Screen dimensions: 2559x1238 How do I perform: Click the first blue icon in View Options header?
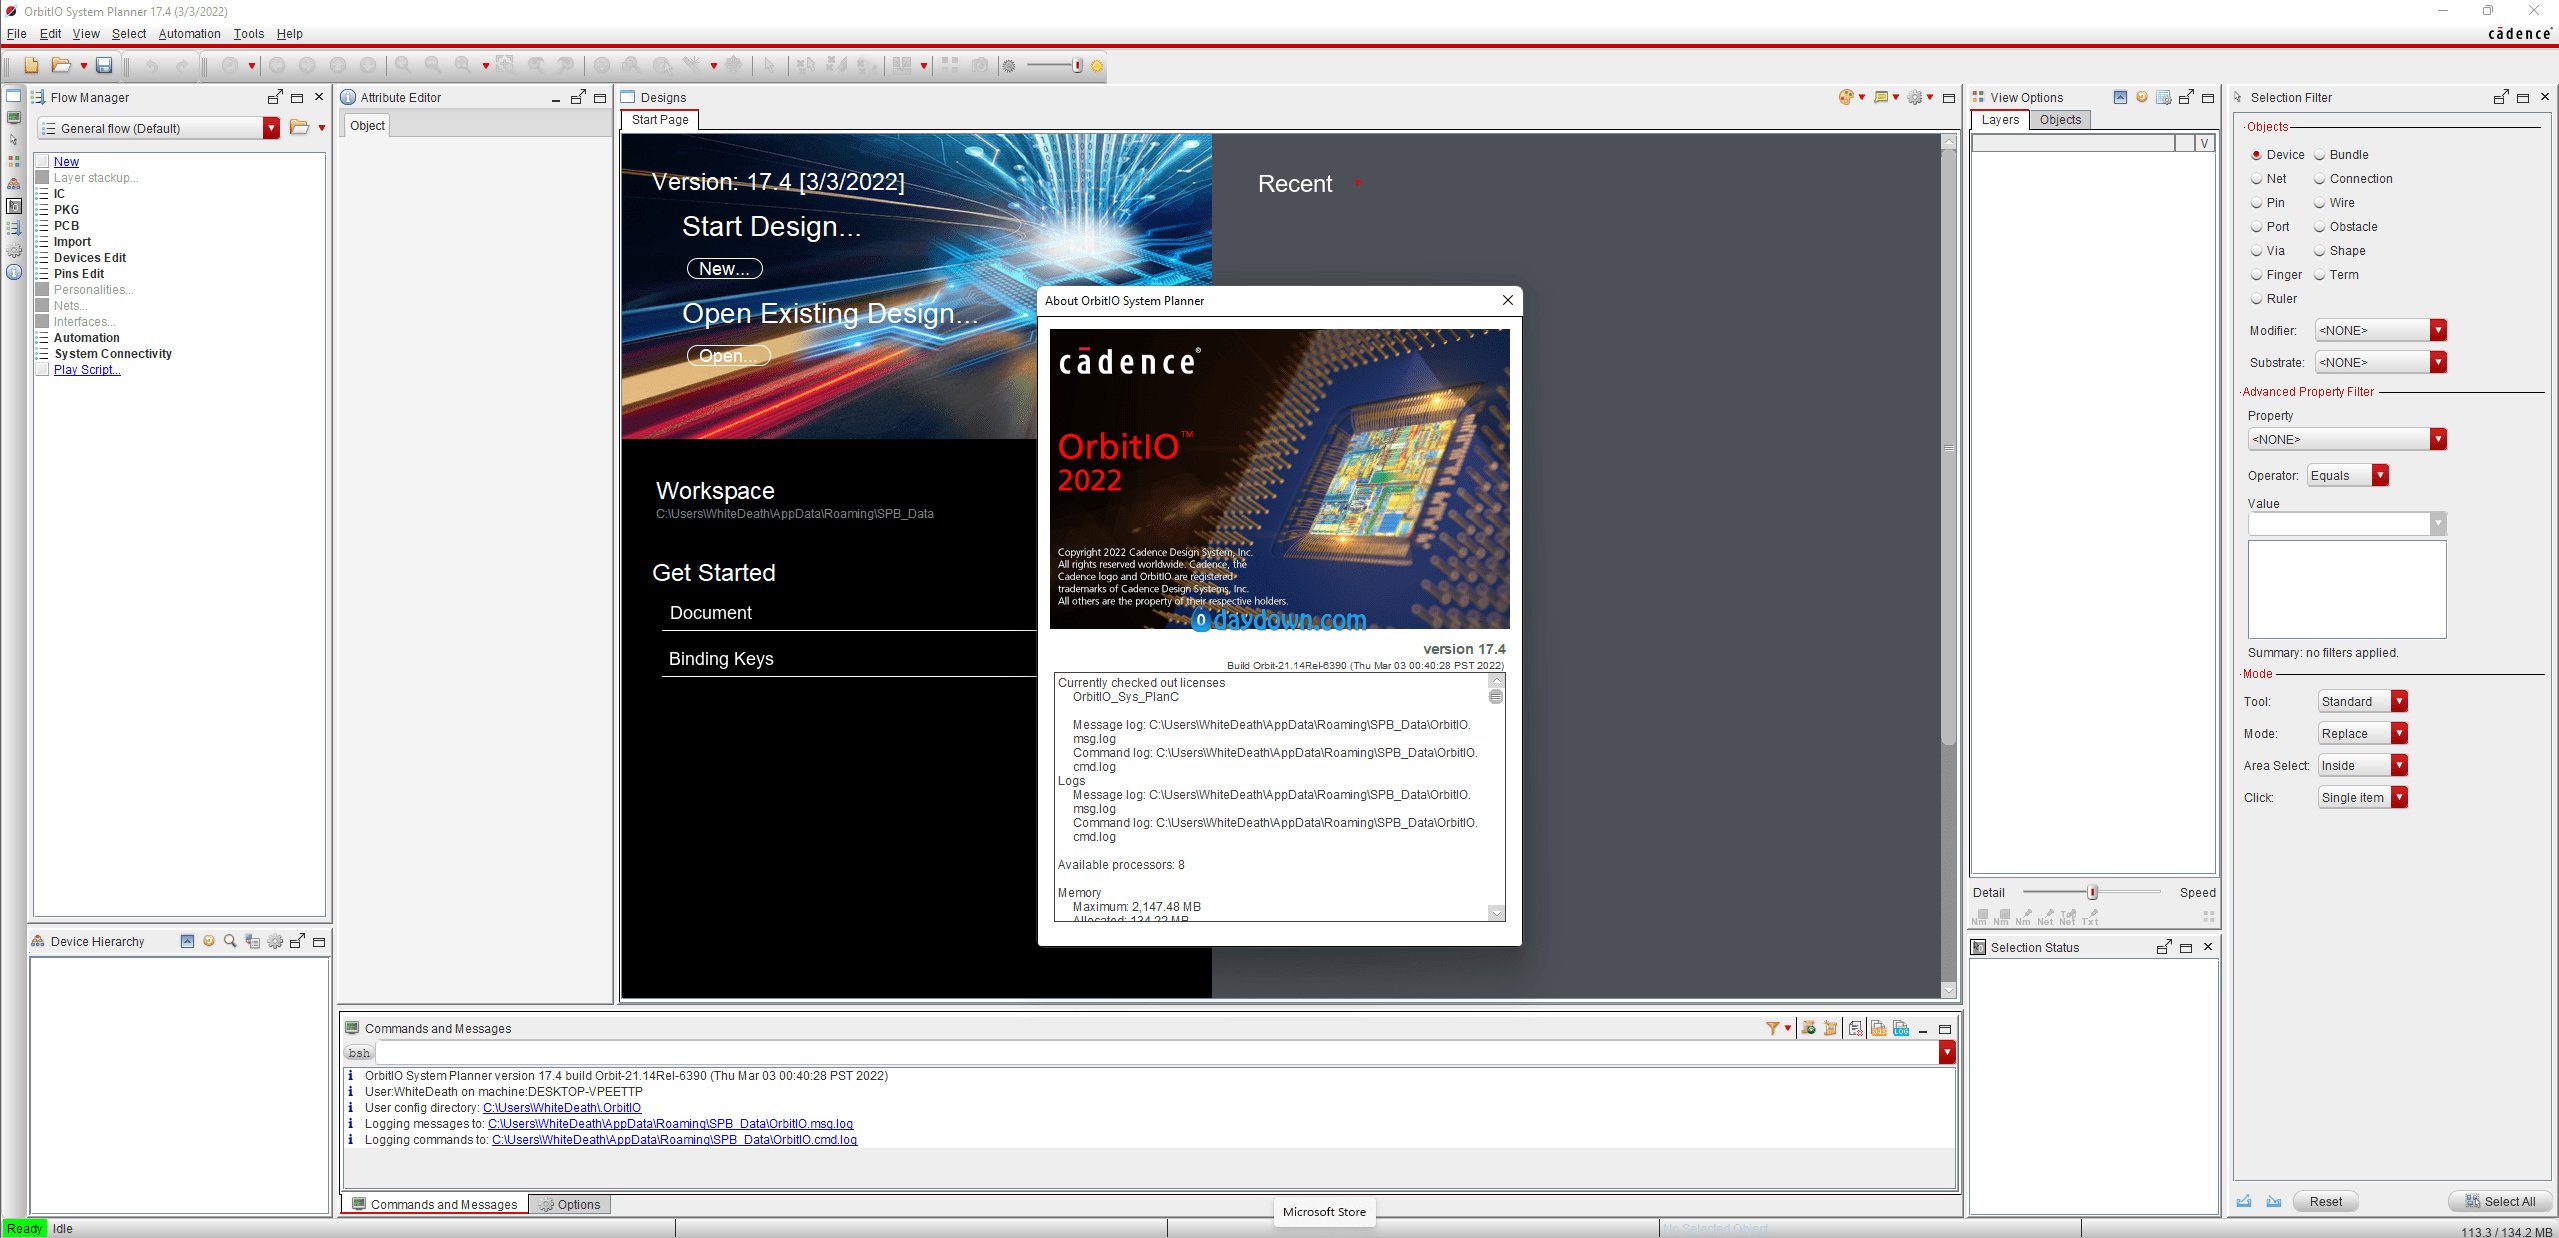point(2120,97)
